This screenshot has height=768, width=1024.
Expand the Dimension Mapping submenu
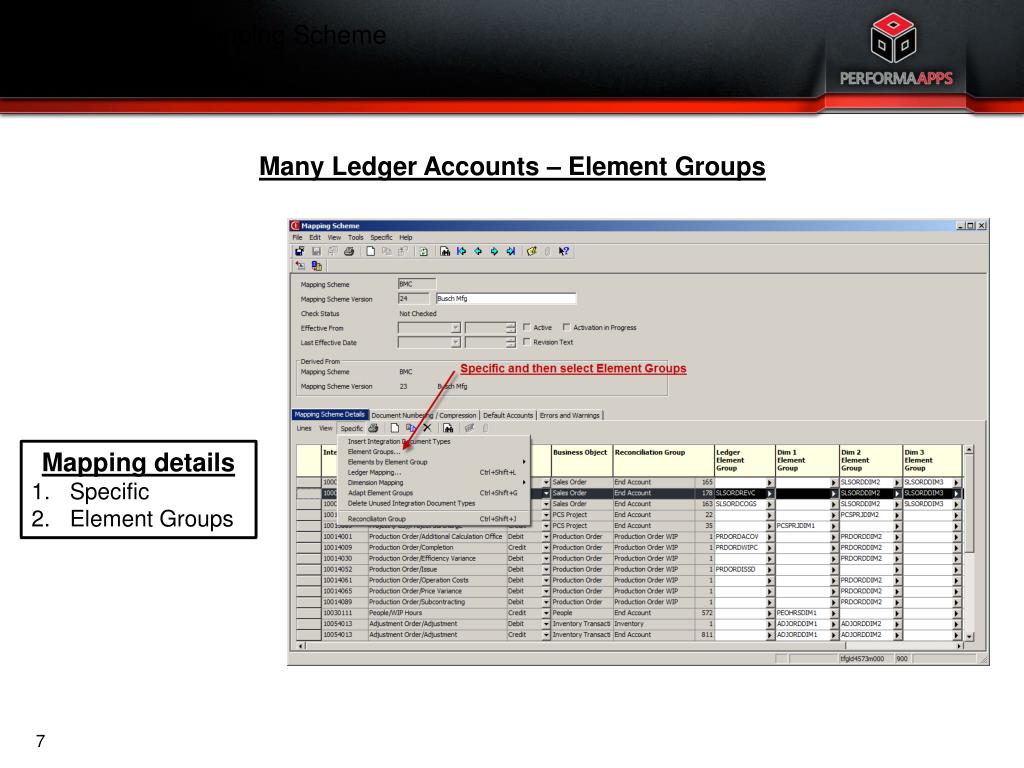coord(435,483)
